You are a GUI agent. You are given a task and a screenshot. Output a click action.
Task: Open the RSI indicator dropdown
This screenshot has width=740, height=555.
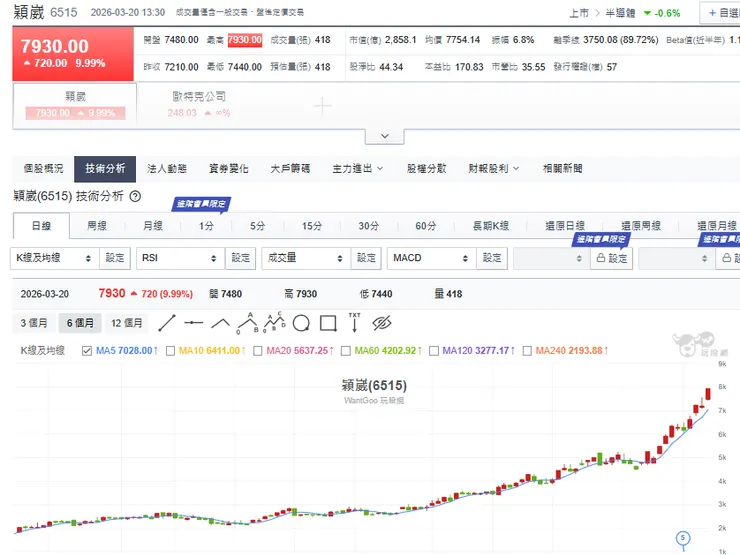tap(180, 258)
